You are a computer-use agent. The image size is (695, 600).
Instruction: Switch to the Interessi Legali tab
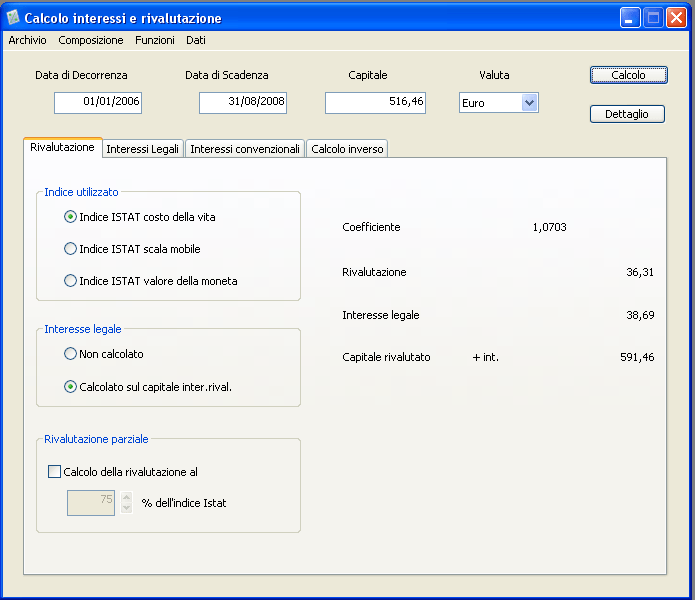click(143, 149)
